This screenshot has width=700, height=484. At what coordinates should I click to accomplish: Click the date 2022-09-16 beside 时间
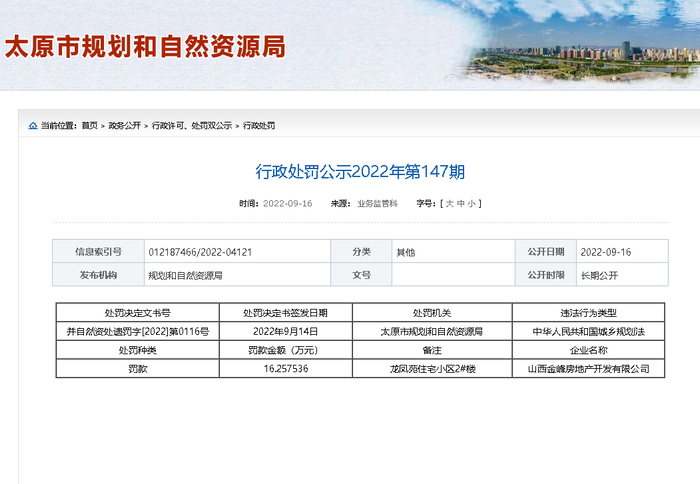(x=288, y=204)
